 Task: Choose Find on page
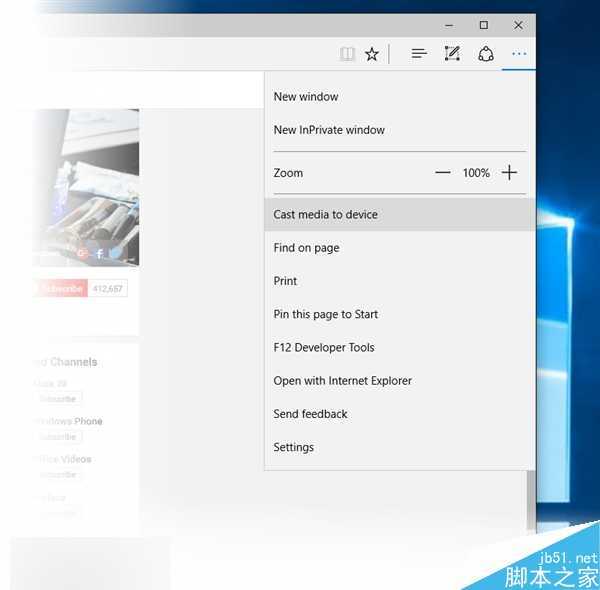399,248
